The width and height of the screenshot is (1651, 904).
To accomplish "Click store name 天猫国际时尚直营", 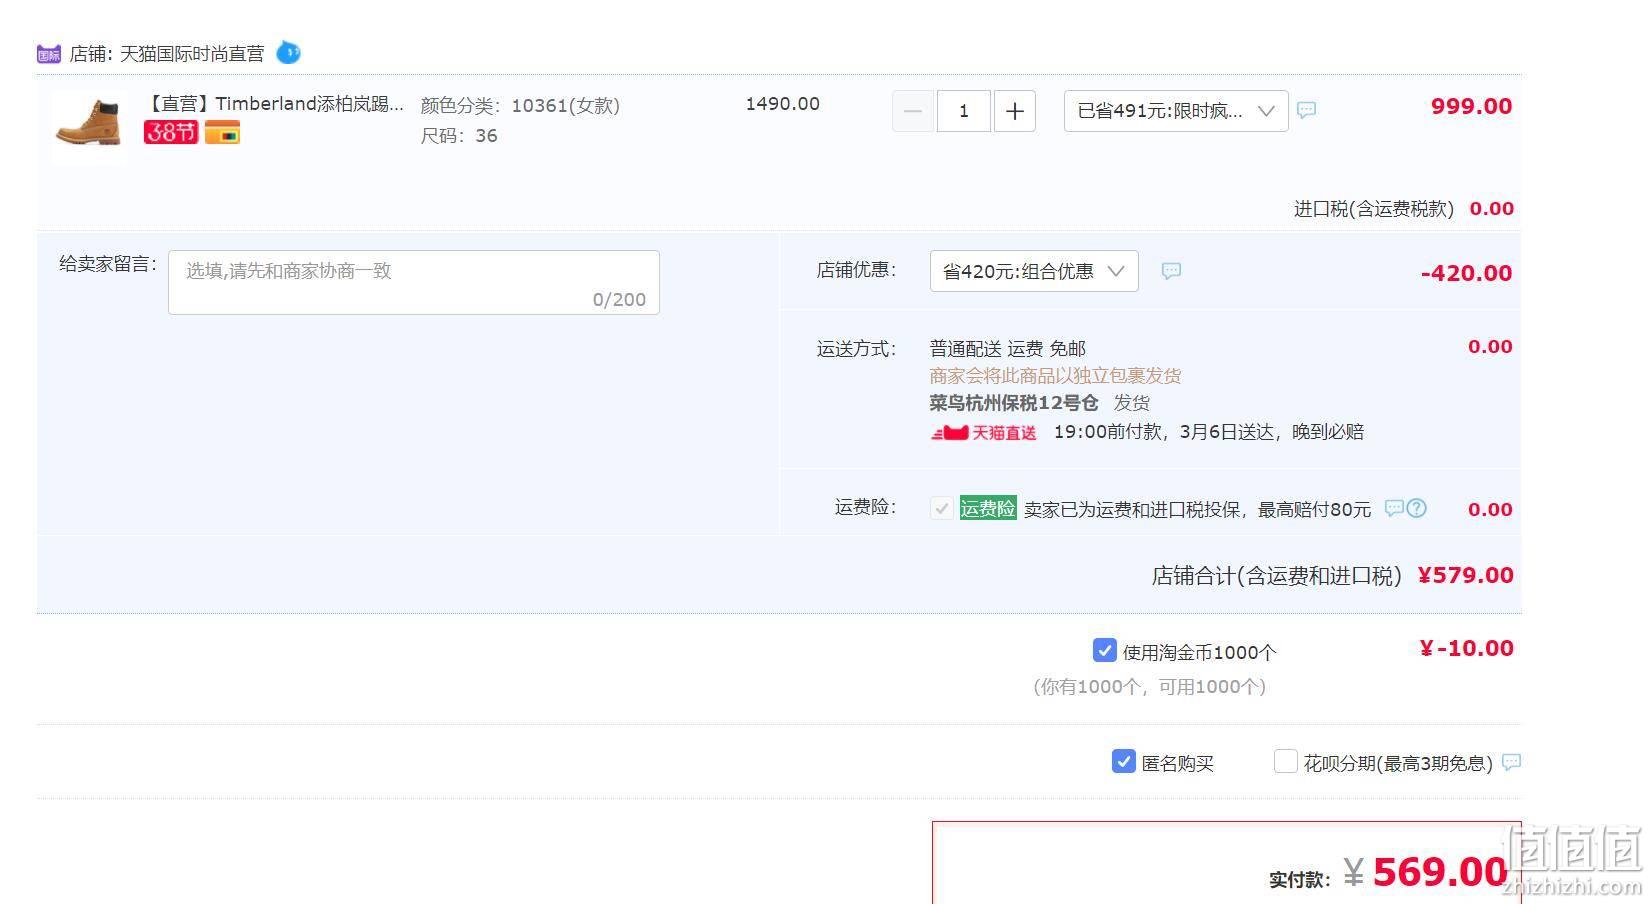I will tap(192, 54).
